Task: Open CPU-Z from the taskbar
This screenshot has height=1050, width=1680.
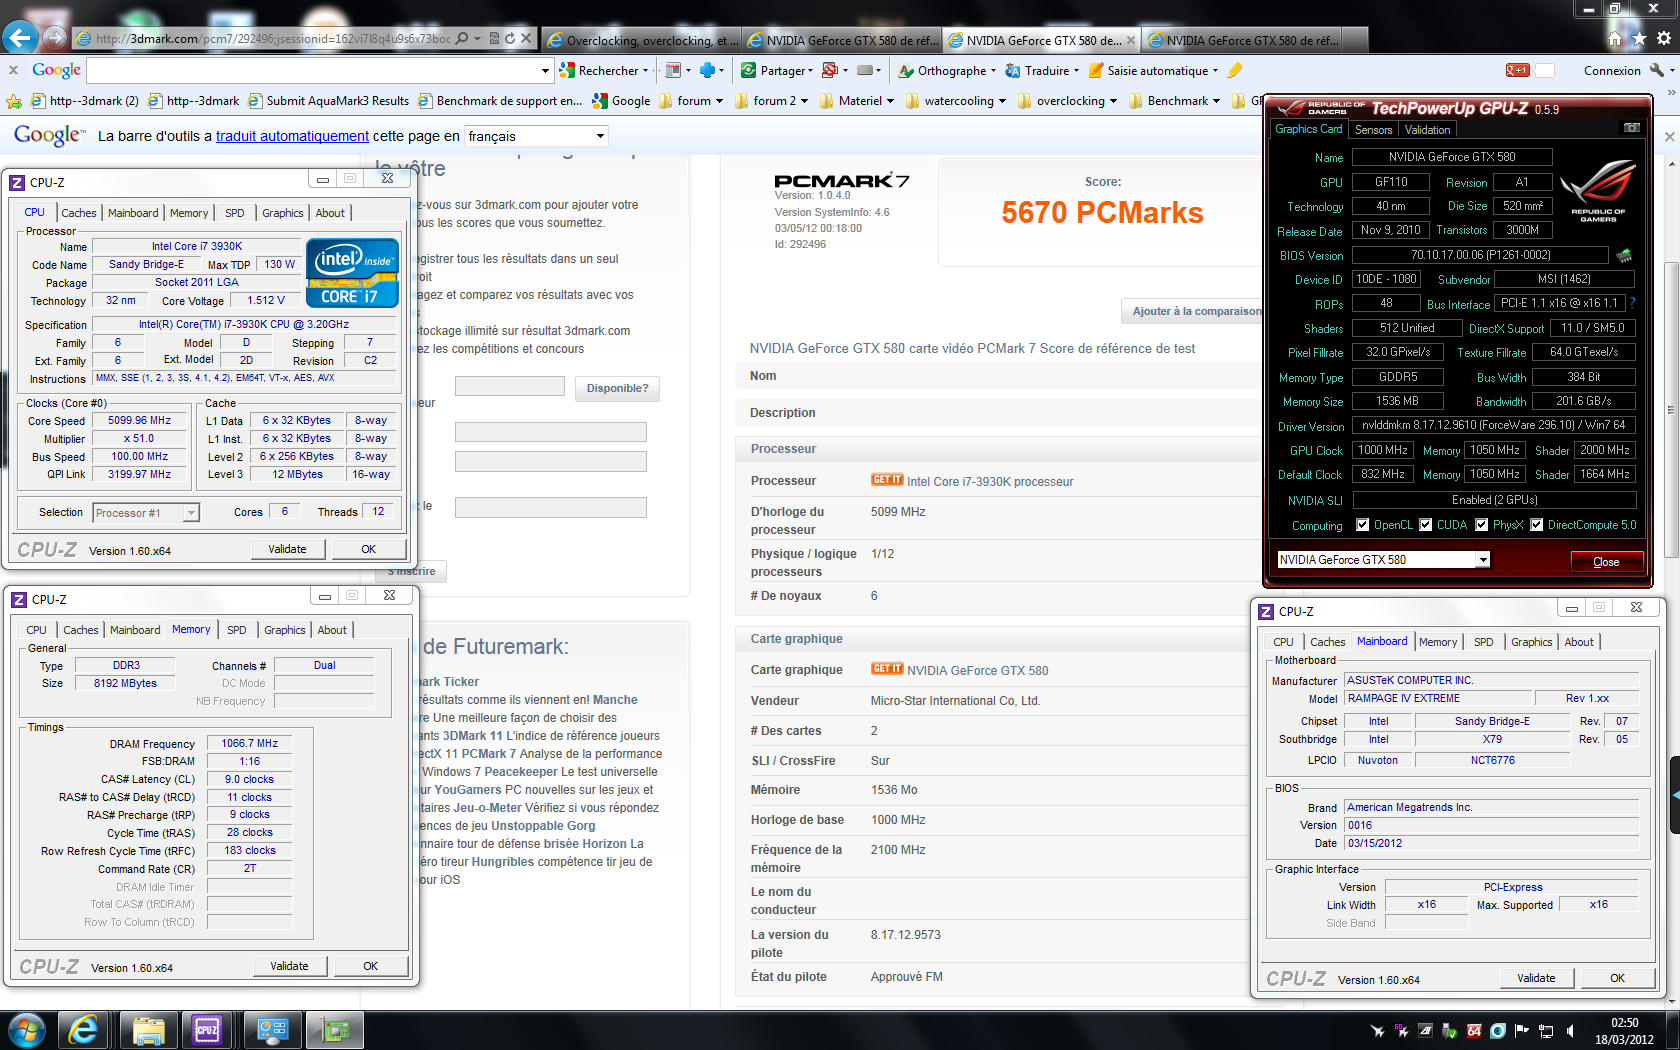Action: [x=207, y=1030]
